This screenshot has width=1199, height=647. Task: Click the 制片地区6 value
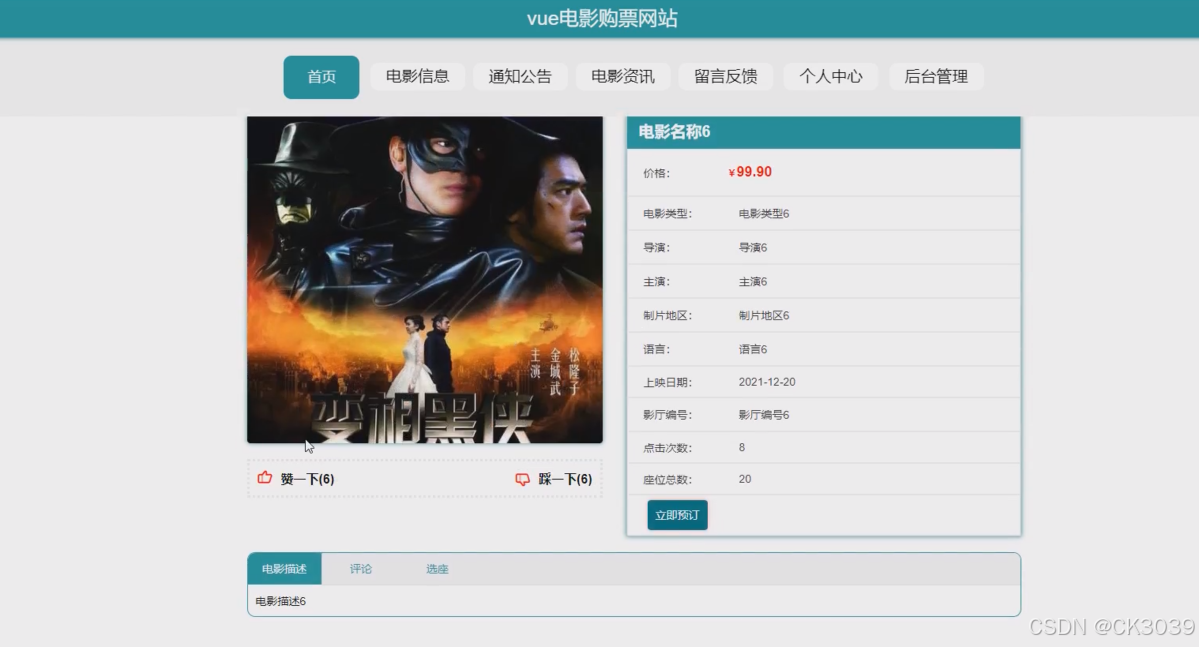tap(764, 315)
